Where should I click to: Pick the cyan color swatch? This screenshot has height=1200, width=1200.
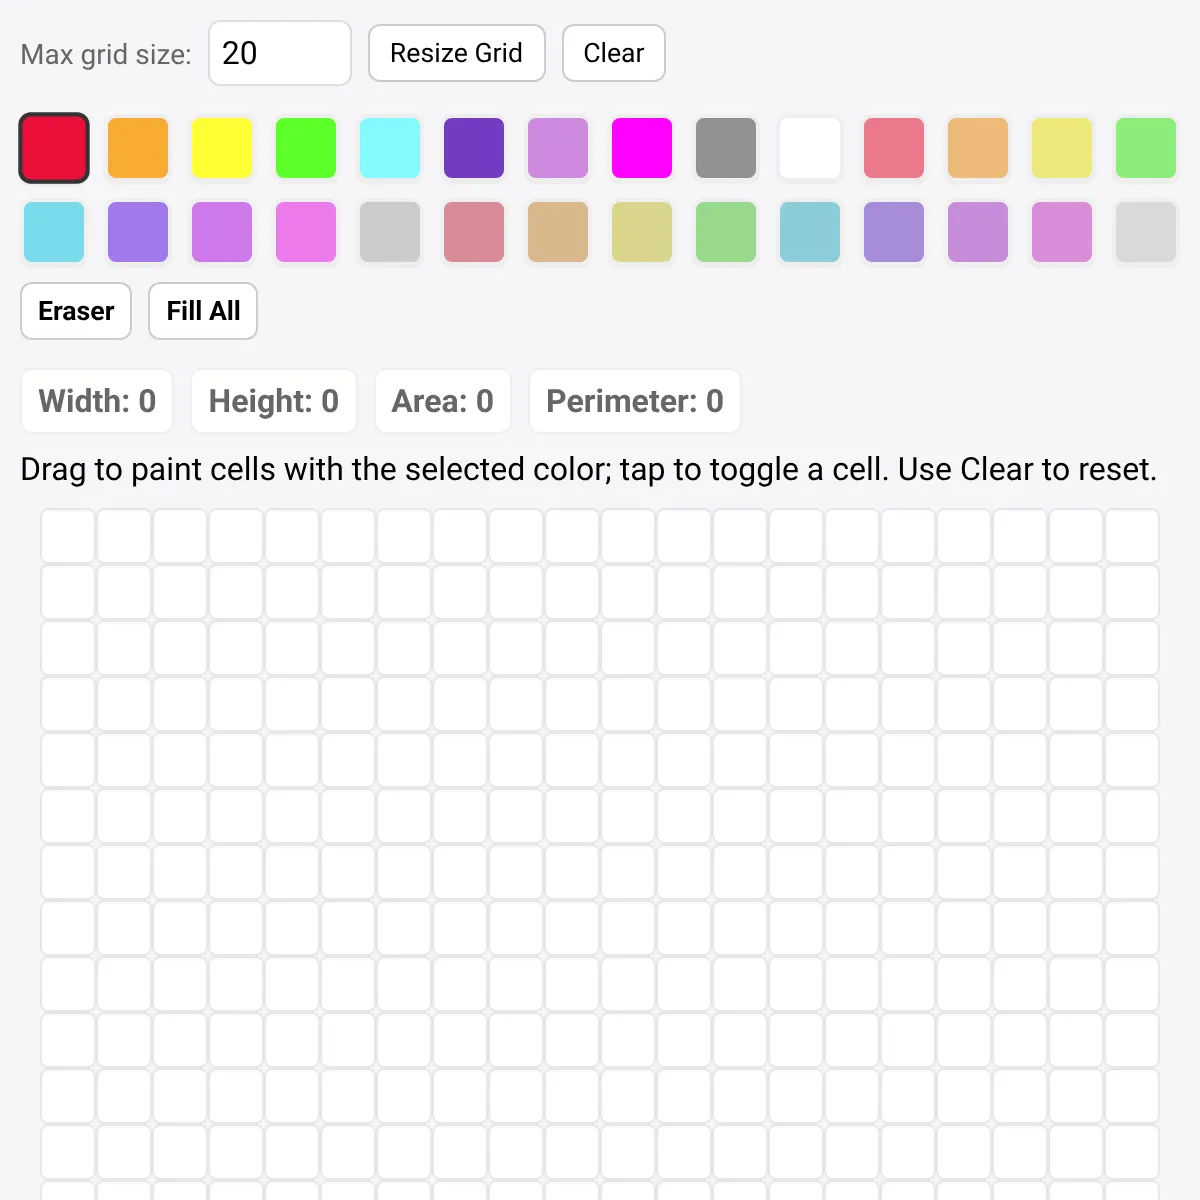point(390,148)
